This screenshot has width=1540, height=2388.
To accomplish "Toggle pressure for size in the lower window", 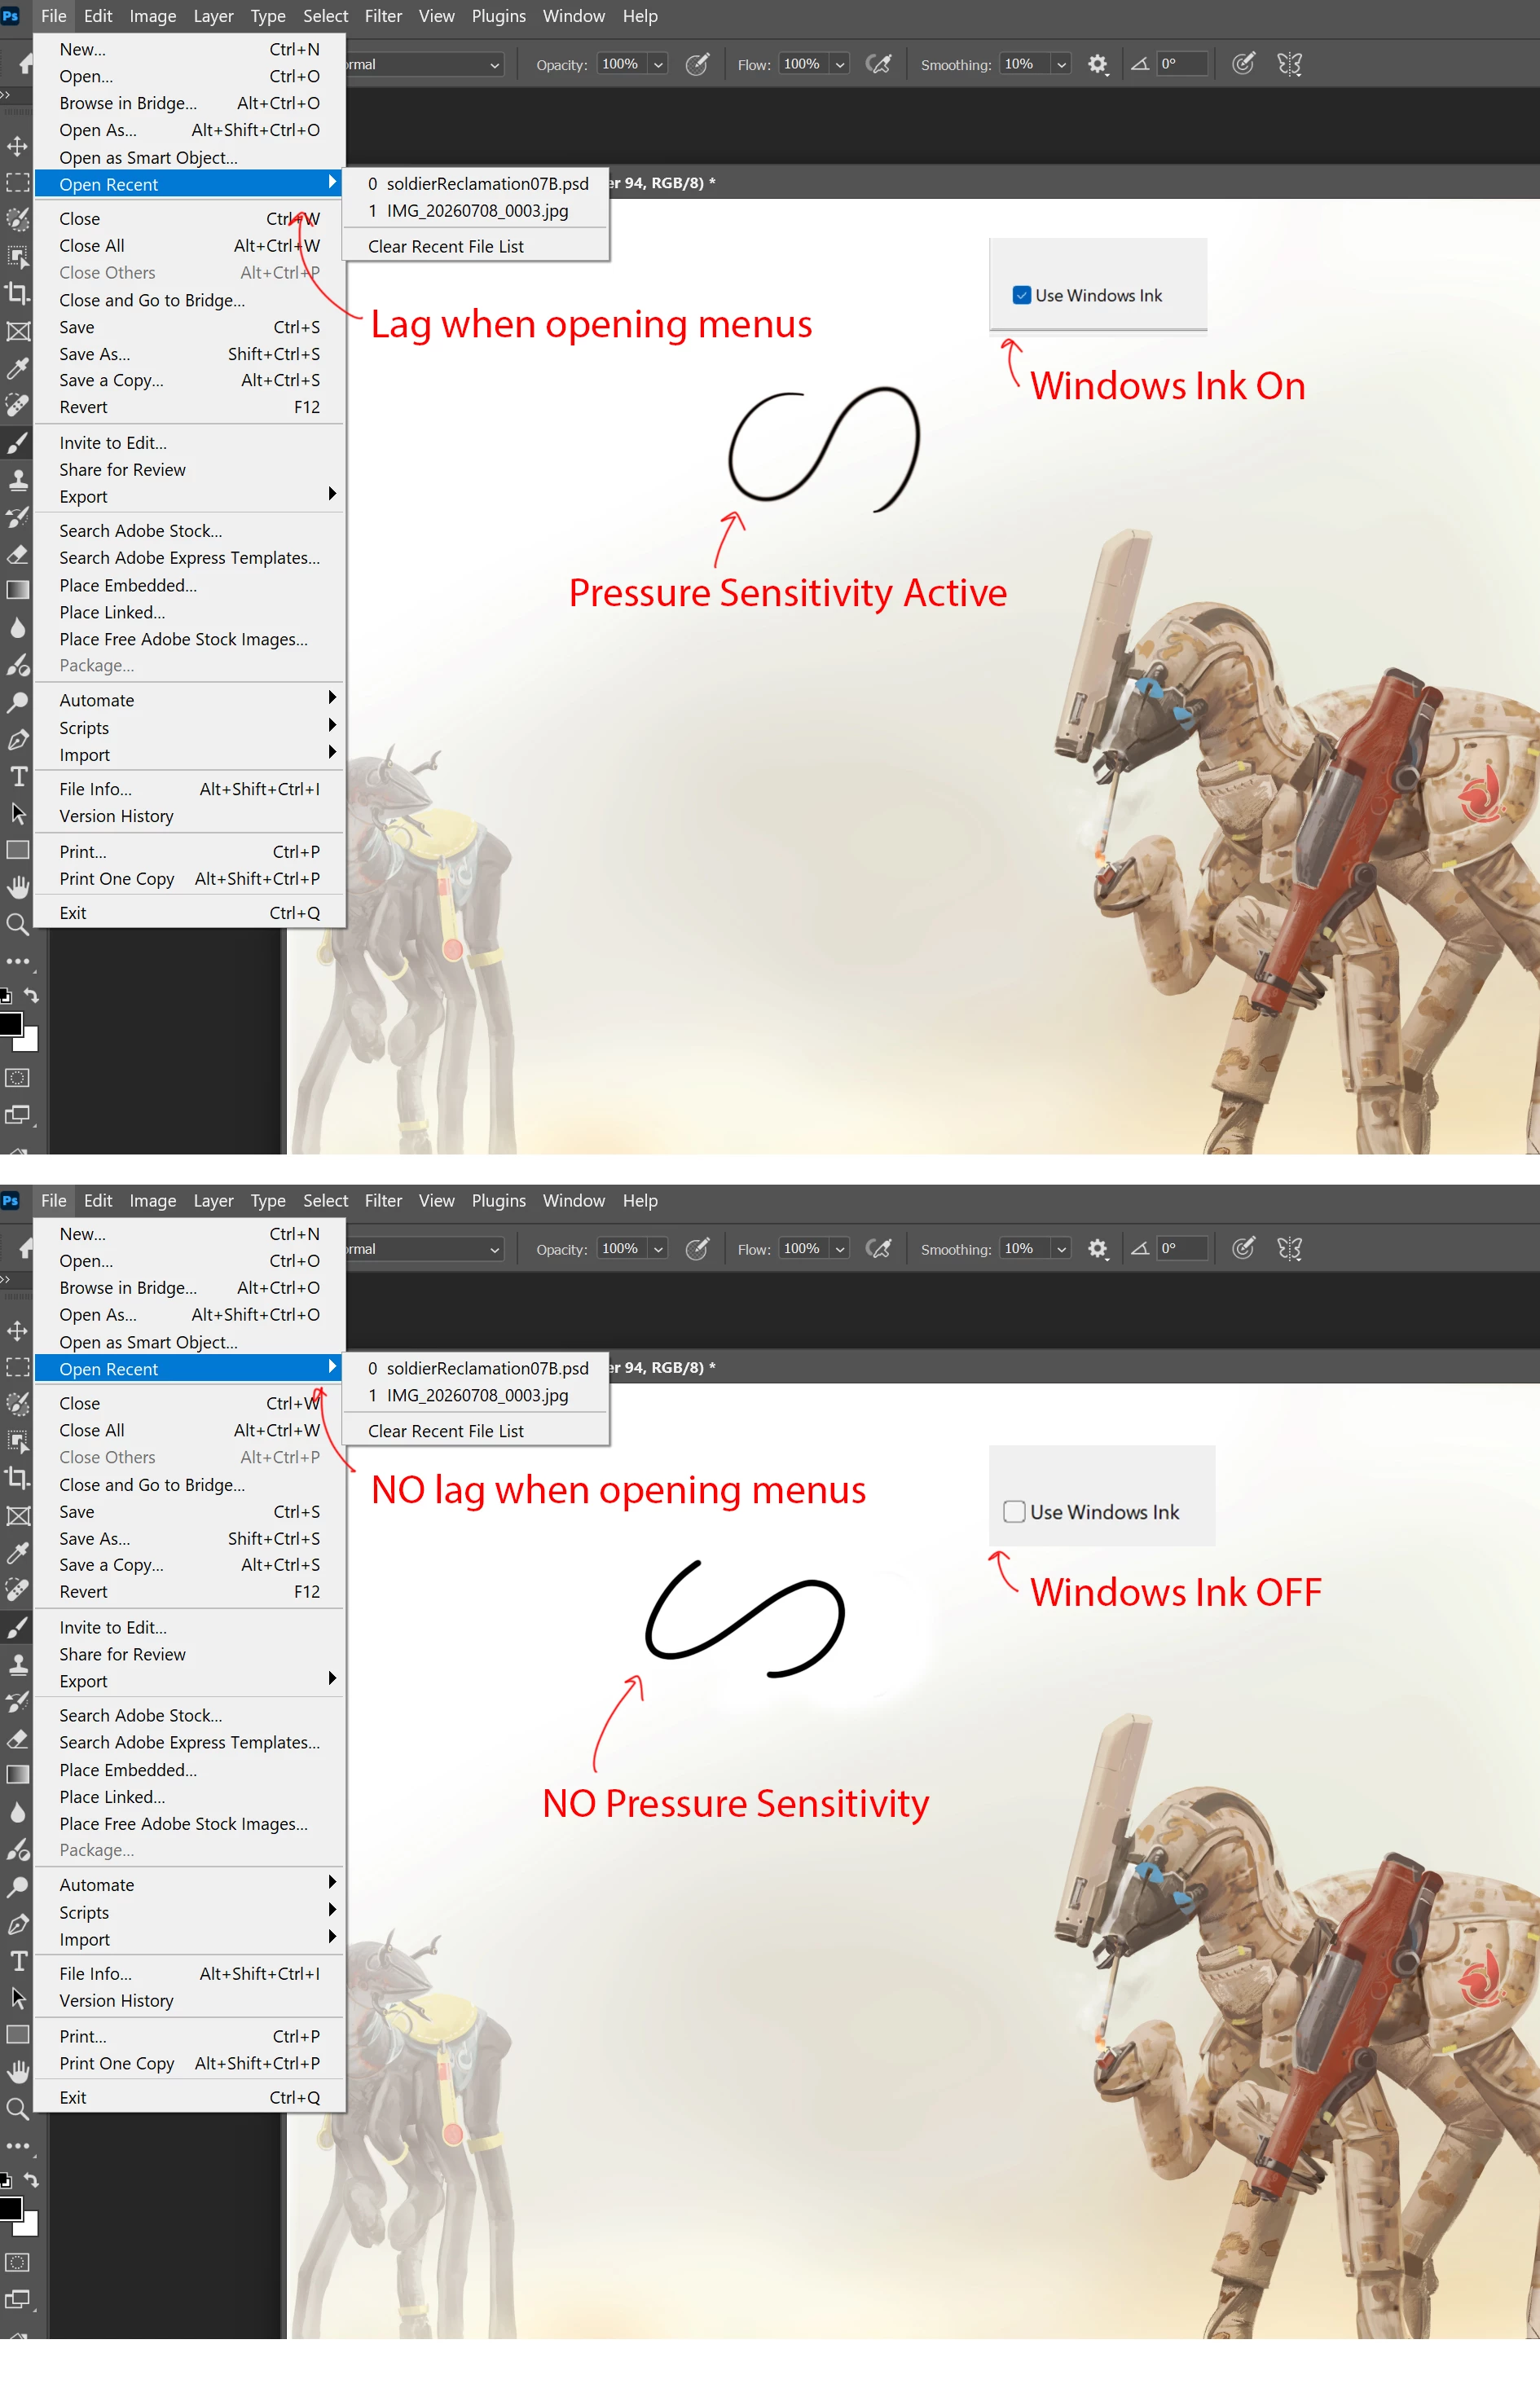I will [x=1243, y=1249].
